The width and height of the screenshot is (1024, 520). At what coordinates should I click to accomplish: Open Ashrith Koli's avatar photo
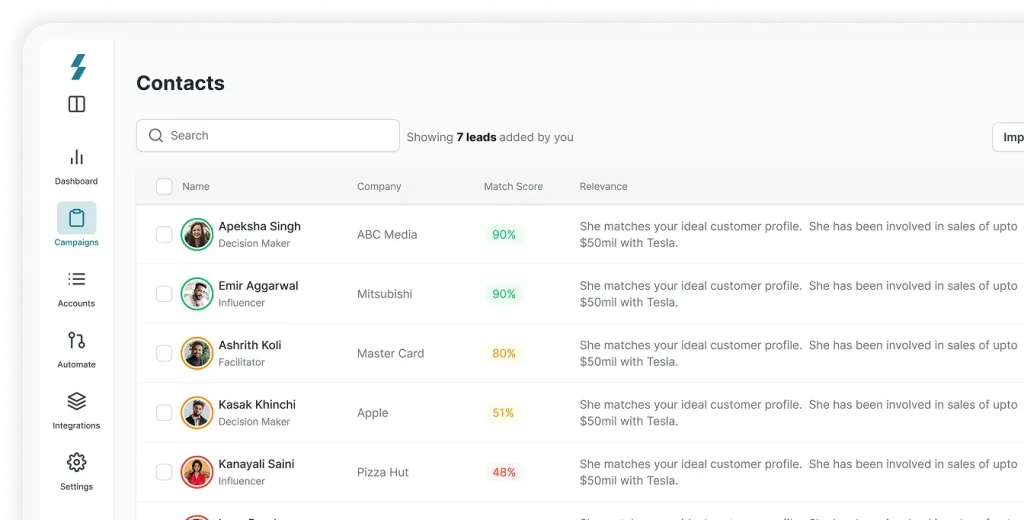point(197,353)
